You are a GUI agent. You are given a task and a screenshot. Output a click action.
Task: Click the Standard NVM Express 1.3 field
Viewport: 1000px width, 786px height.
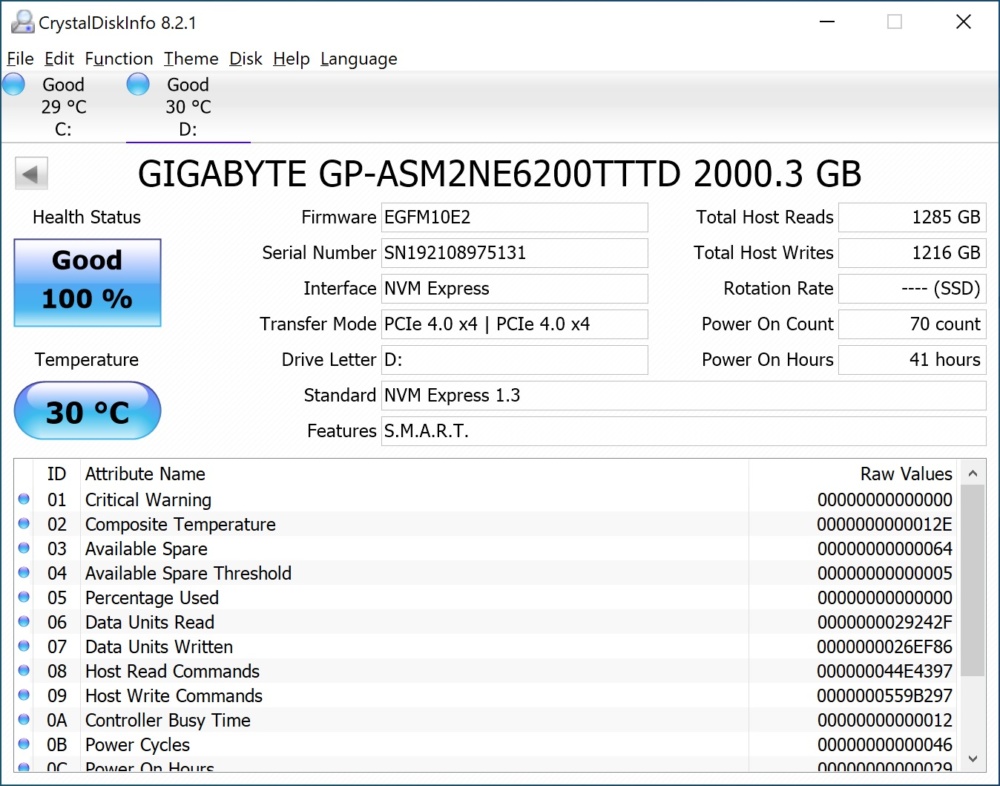point(684,396)
